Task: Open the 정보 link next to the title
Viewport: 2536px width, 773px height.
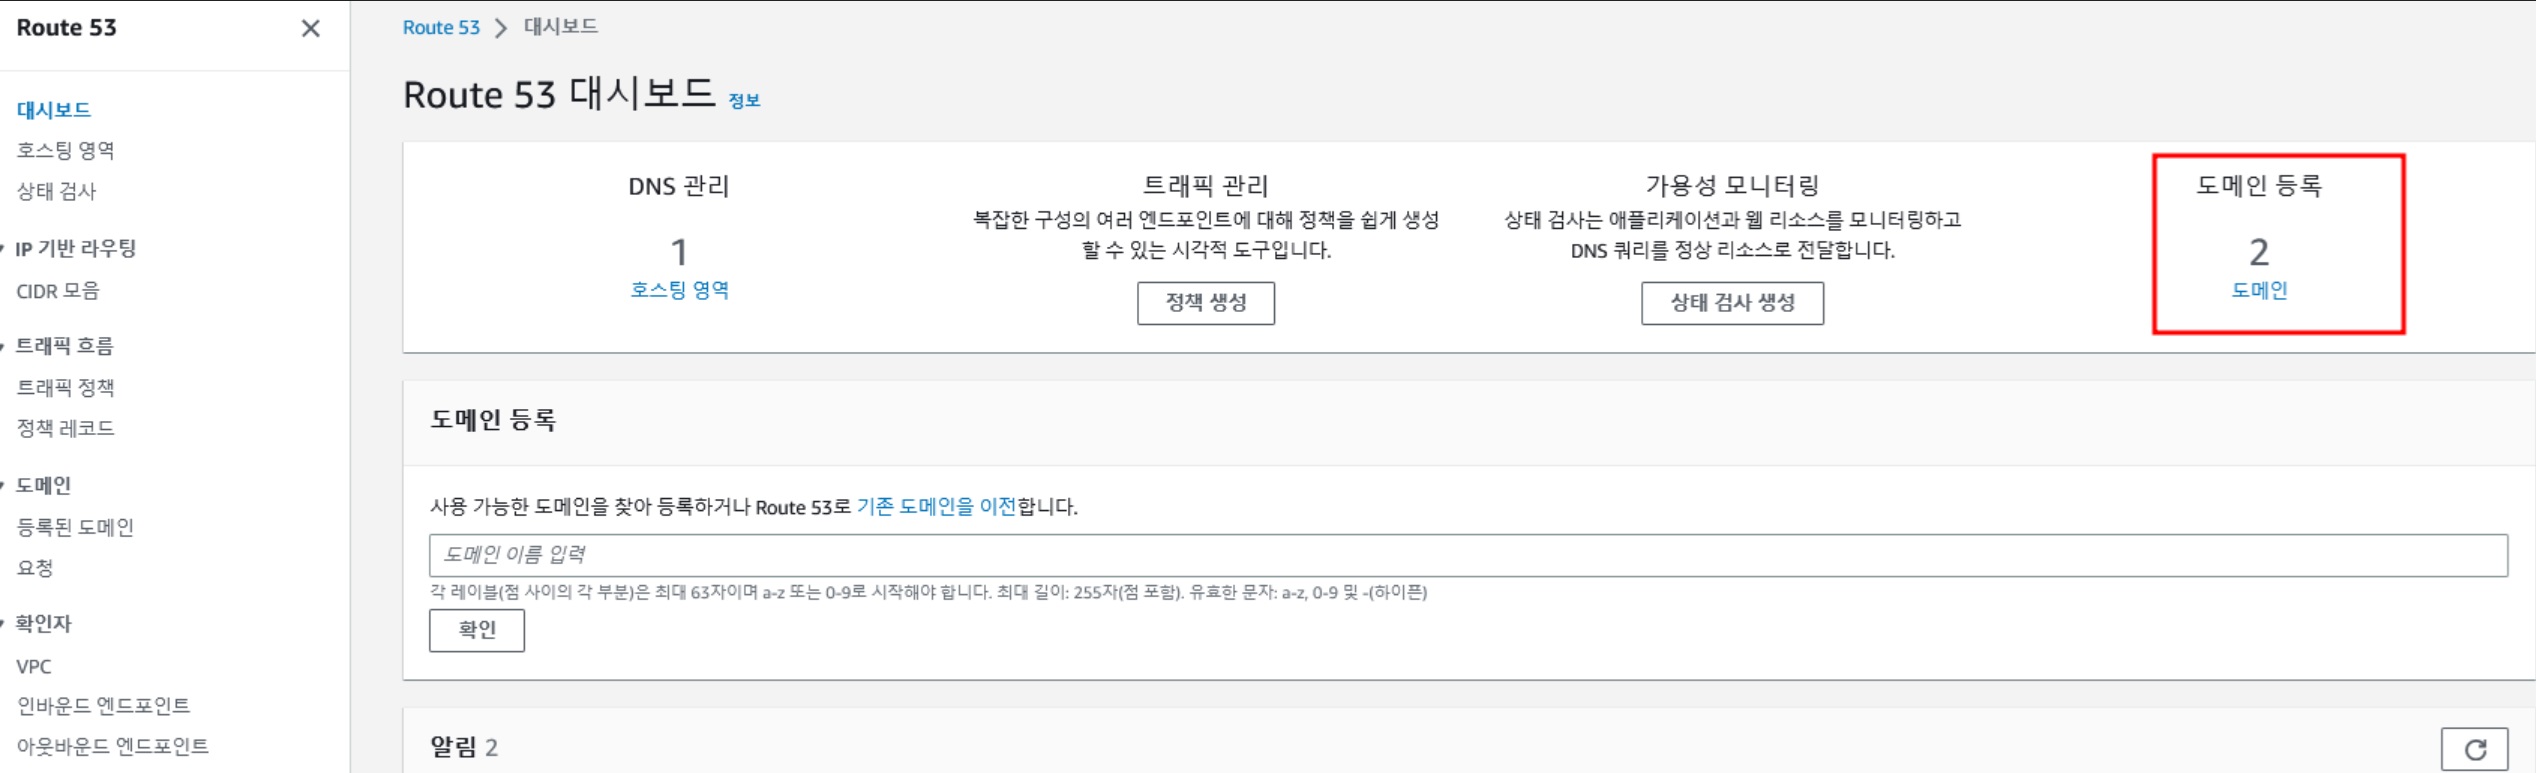Action: pos(744,100)
